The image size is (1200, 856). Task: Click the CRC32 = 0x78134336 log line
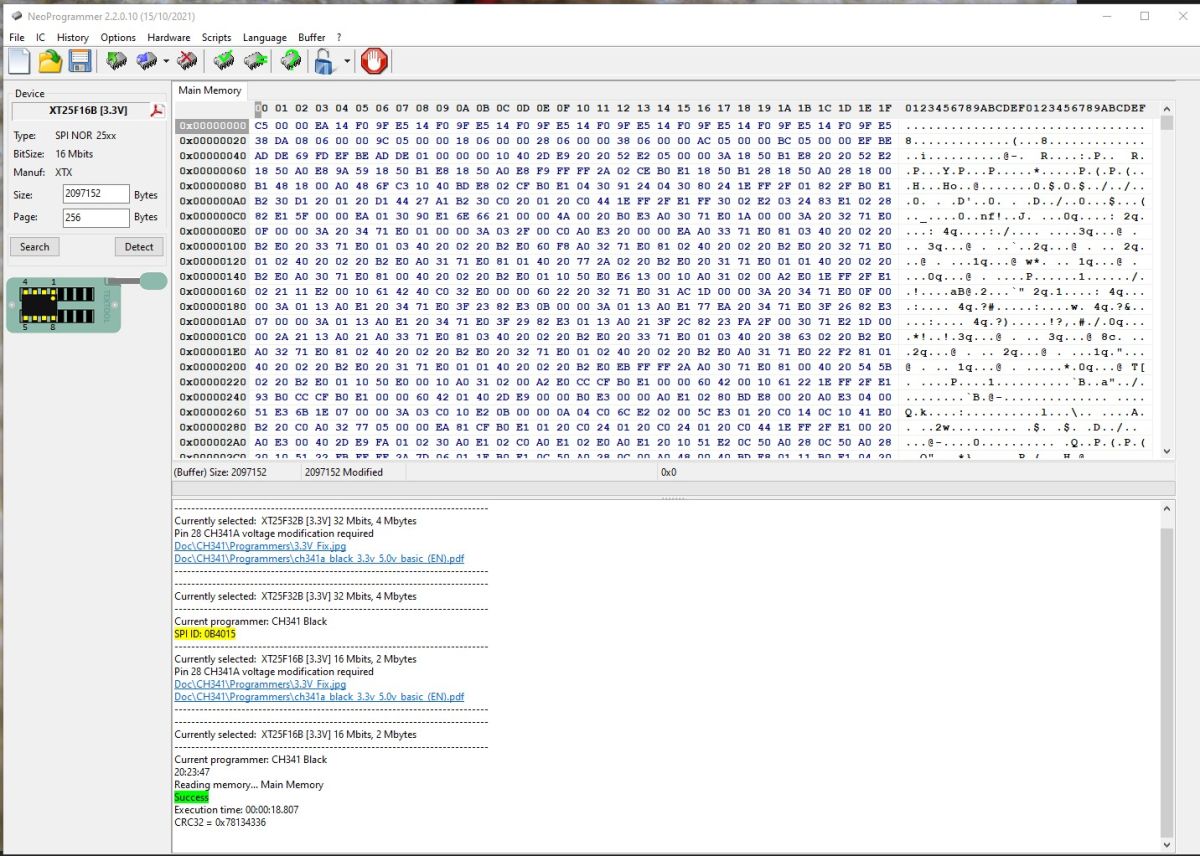pos(220,822)
